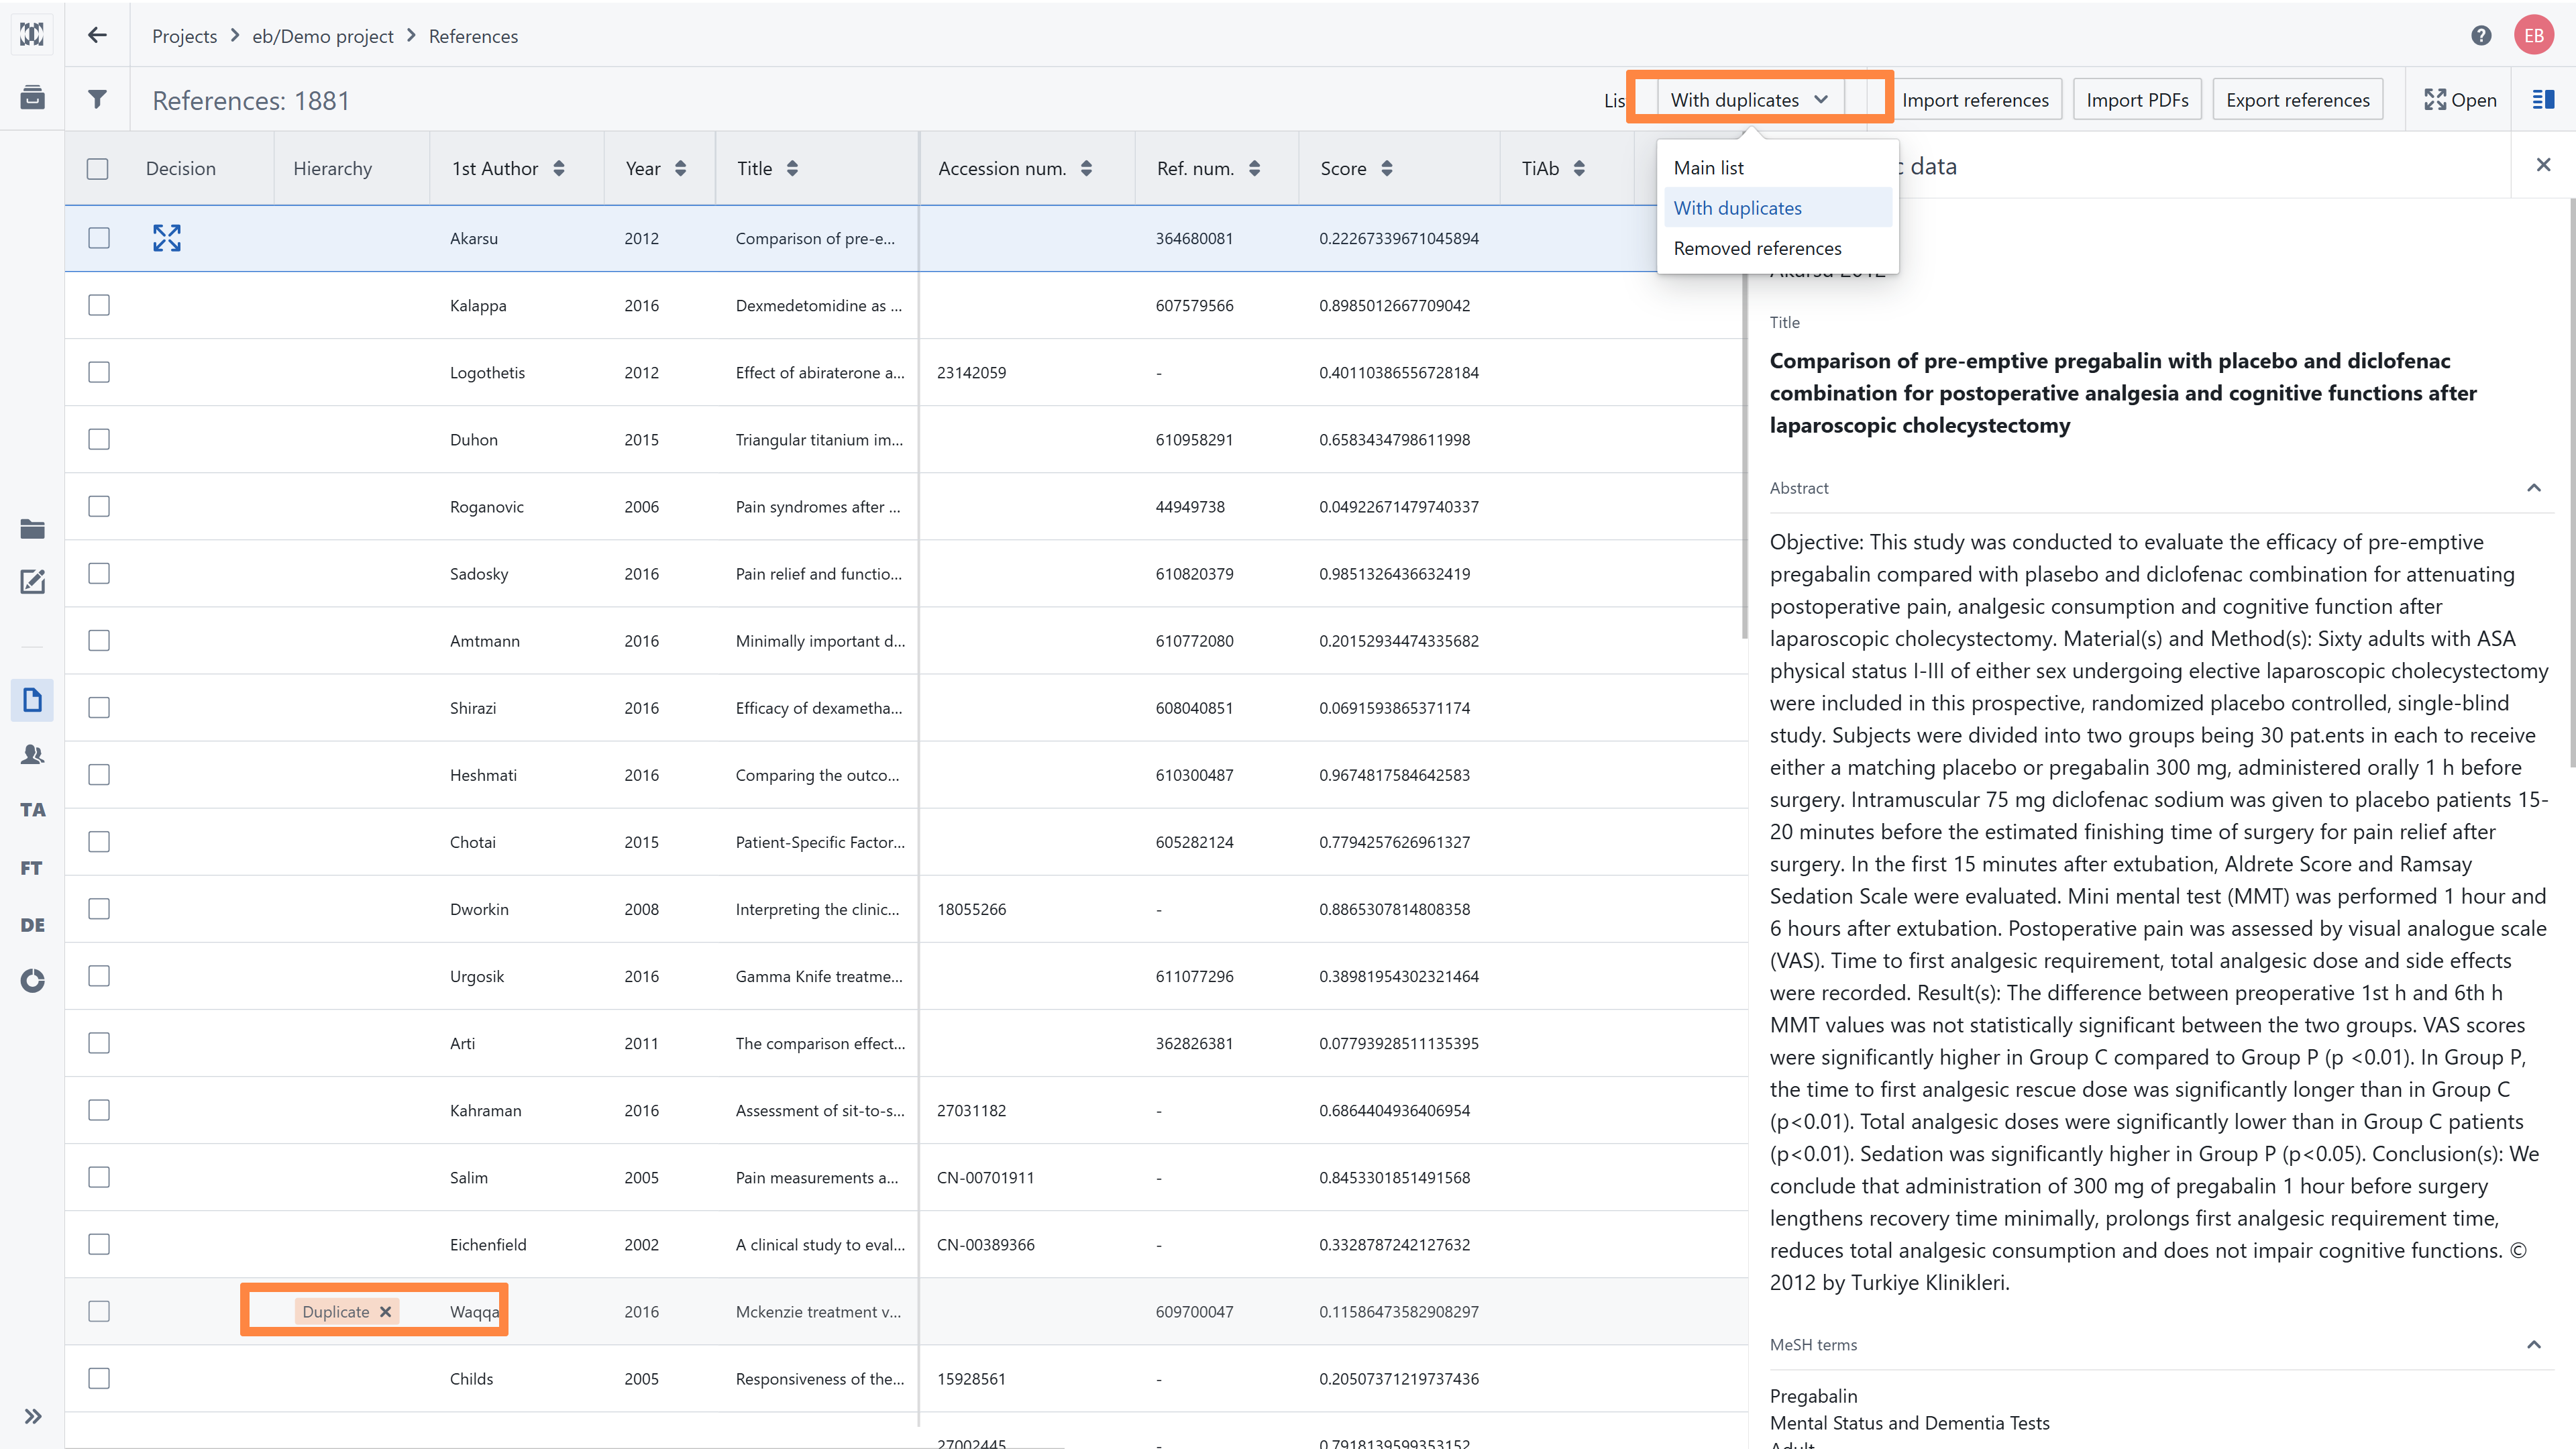Screen dimensions: 2576x1449
Task: Open the filter funnel icon
Action: click(x=97, y=99)
